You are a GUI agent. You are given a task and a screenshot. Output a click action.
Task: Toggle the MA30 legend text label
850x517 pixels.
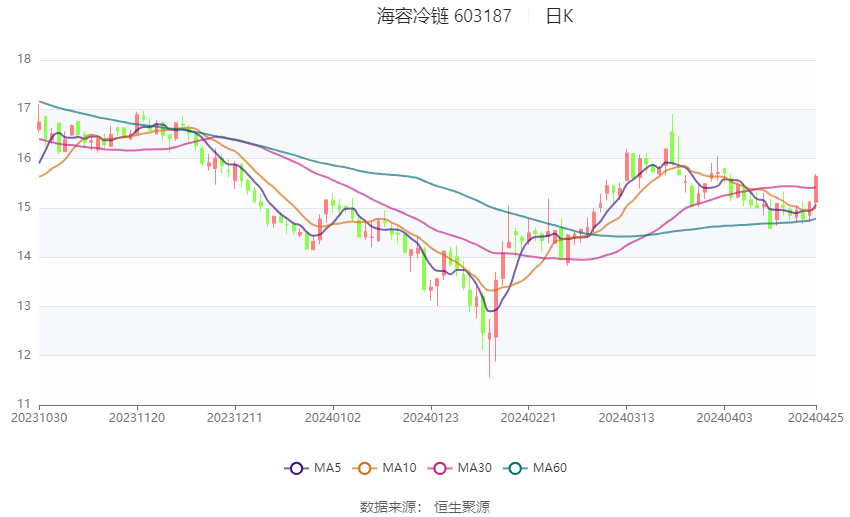tap(474, 467)
